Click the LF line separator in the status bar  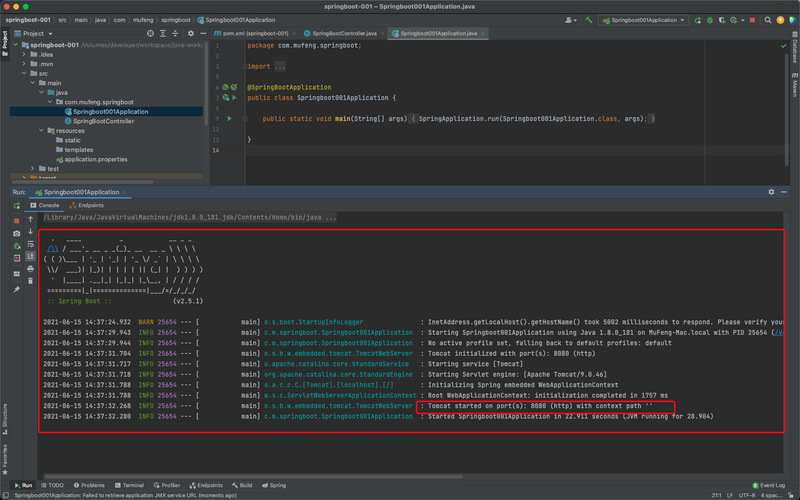730,495
